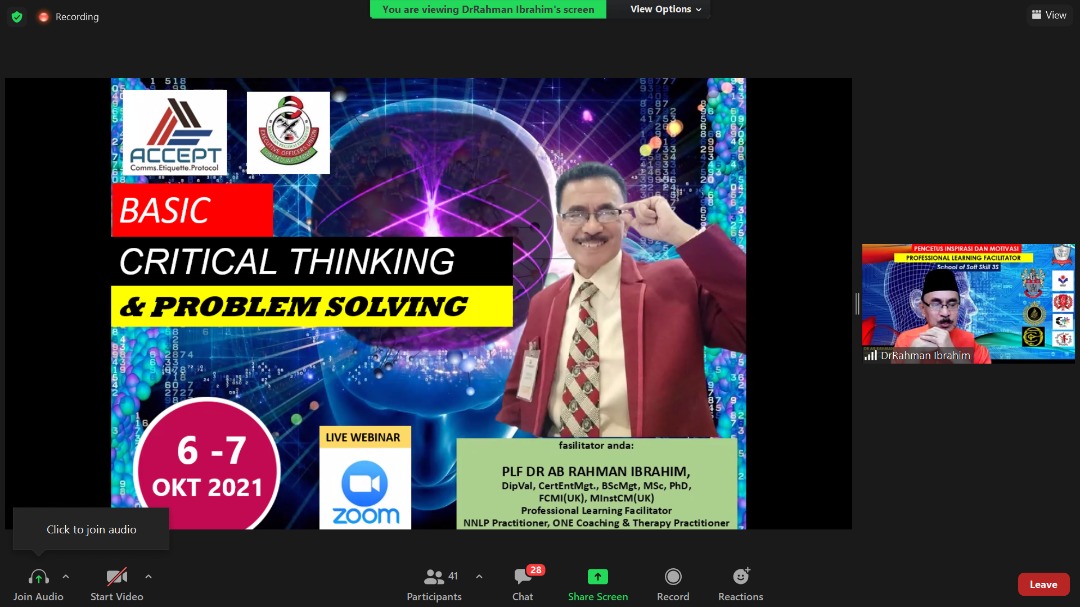
Task: Leave the meeting
Action: tap(1043, 584)
